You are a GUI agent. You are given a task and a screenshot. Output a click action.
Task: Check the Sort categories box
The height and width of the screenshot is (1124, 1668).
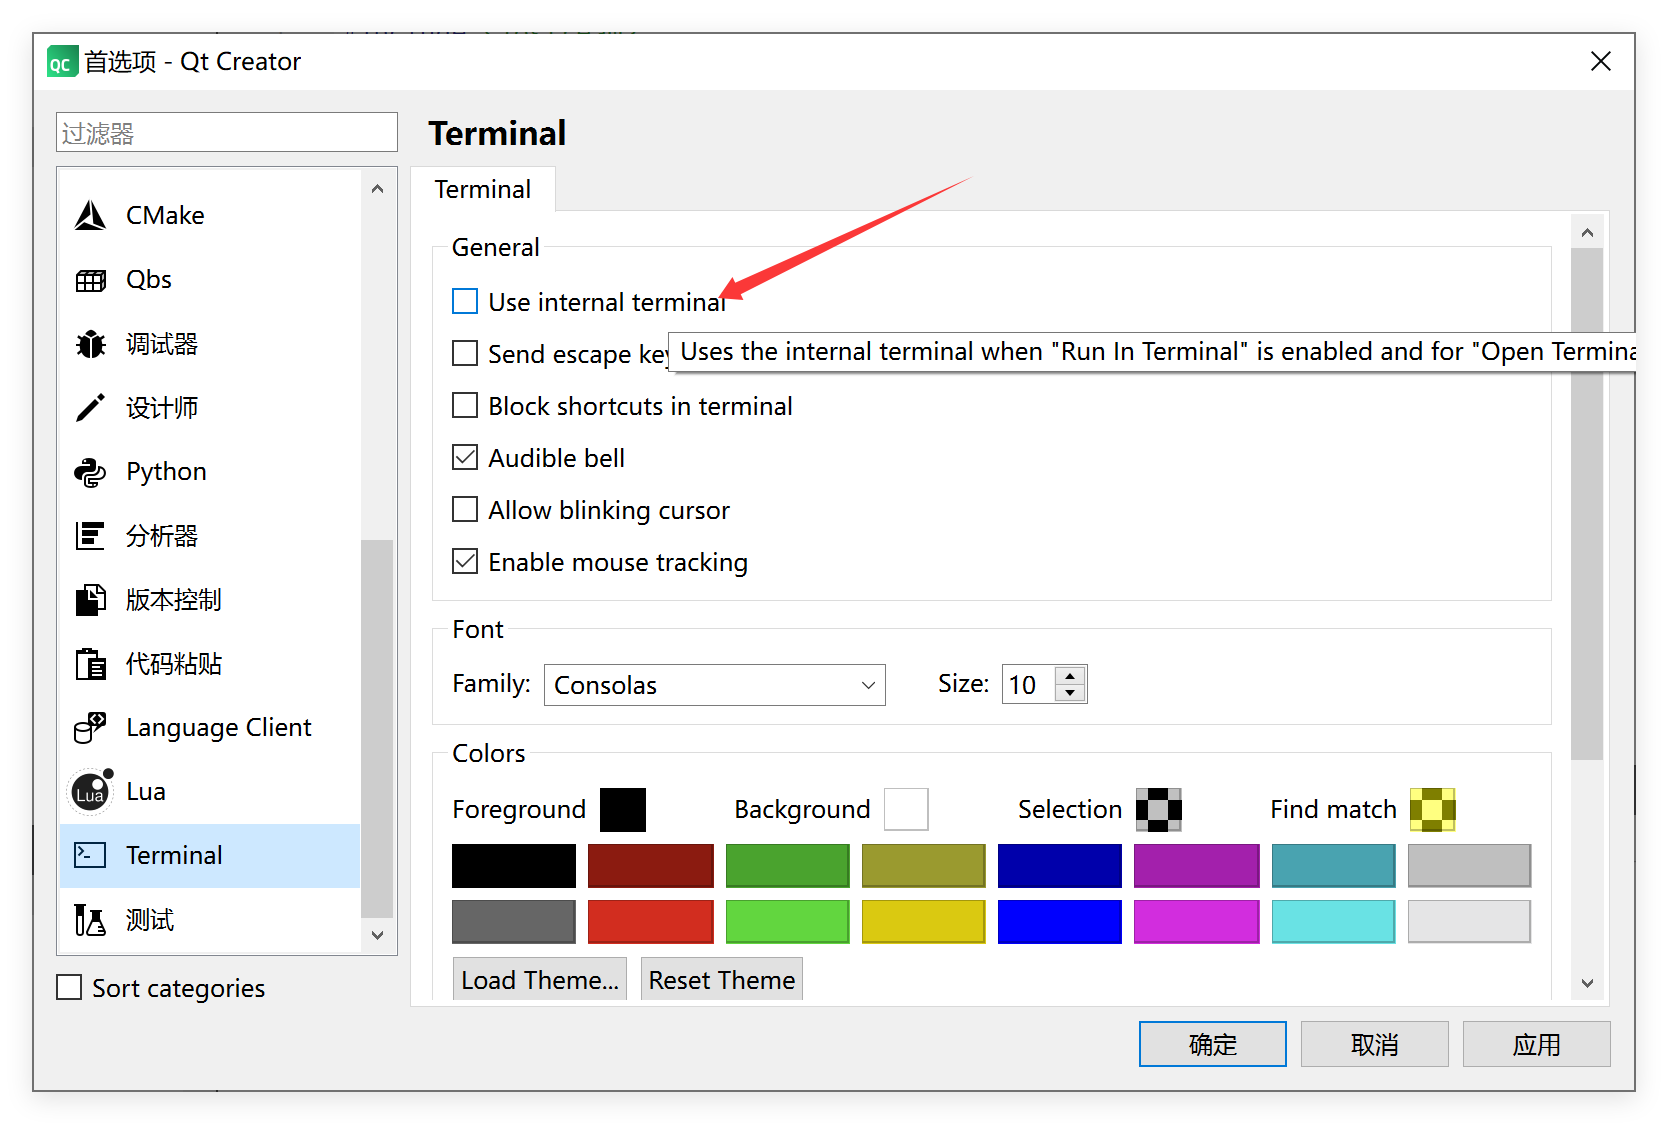click(x=69, y=987)
